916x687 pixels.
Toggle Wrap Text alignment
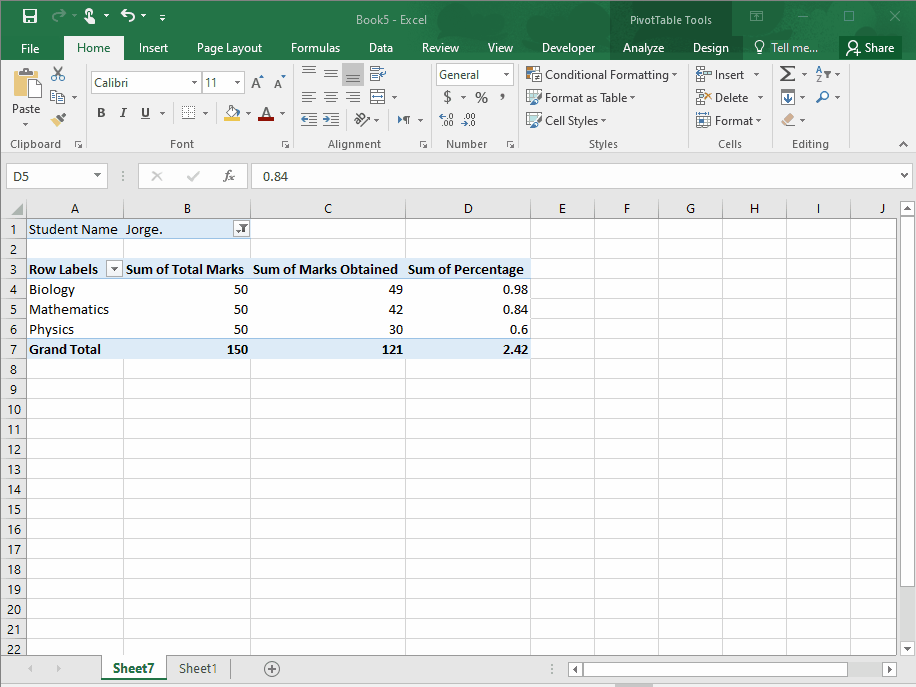378,74
